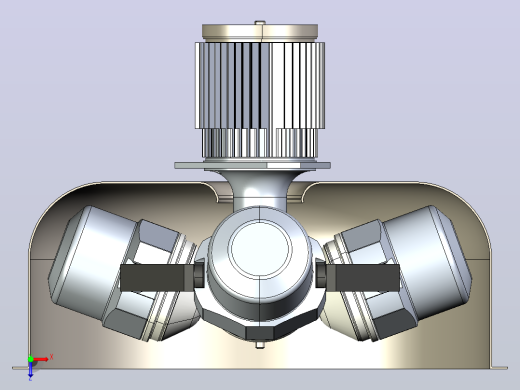
Task: Pick the flat mounting flange under the motor
Action: pos(253,165)
